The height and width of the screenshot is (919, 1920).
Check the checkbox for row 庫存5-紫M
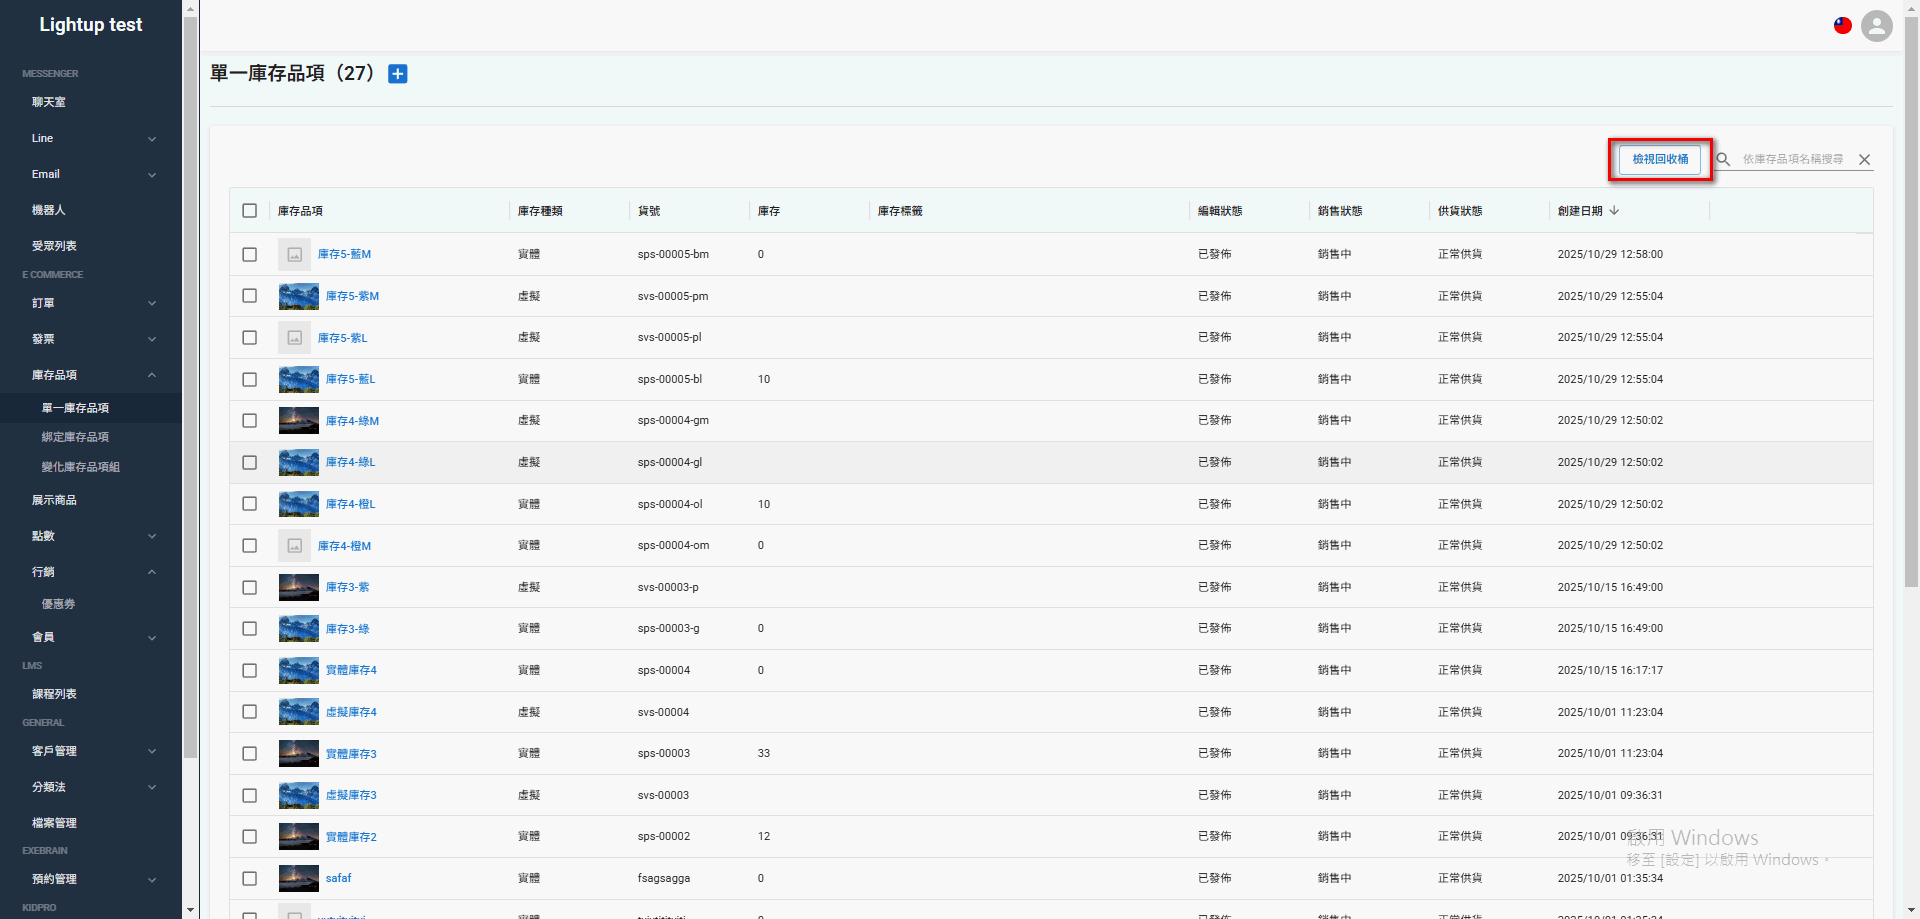(250, 296)
